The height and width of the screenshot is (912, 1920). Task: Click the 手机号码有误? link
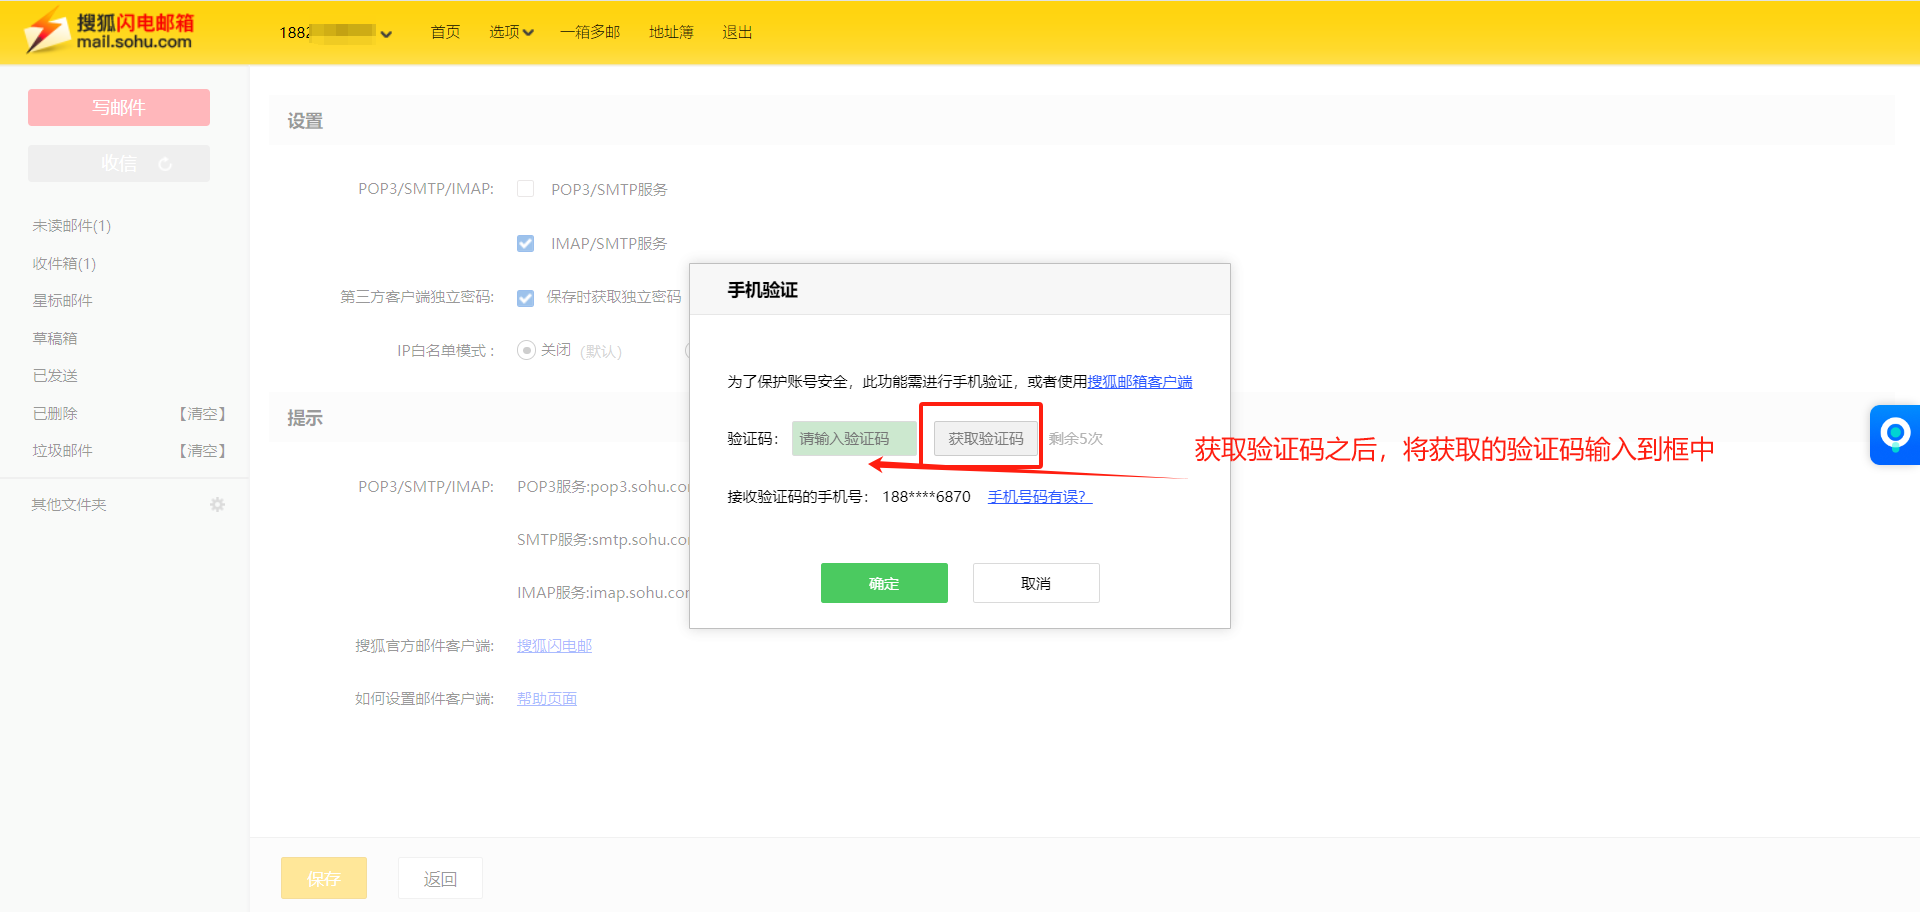[x=1039, y=496]
